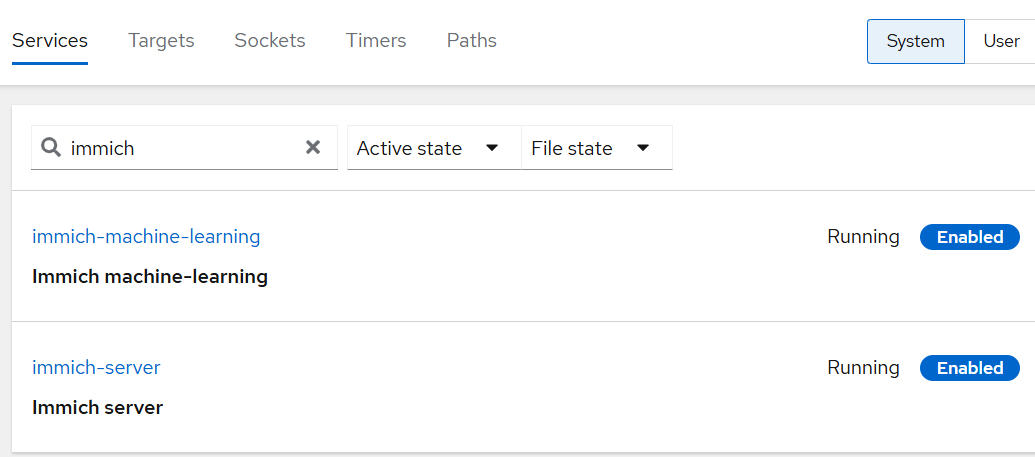Switch to User services view
1035x457 pixels.
[x=1001, y=41]
